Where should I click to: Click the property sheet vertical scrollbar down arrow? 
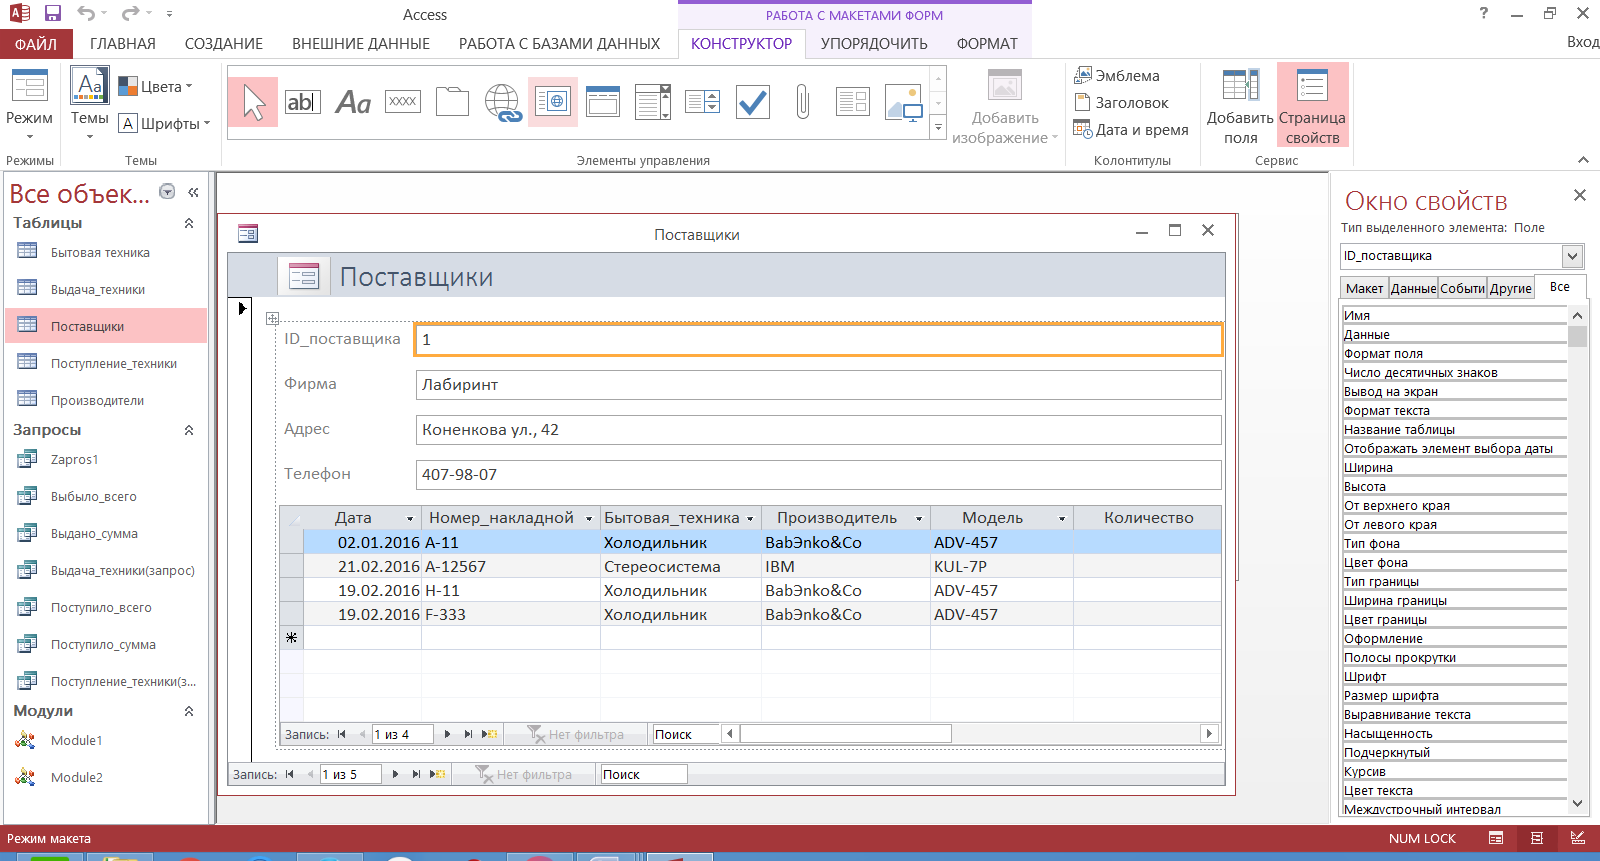tap(1577, 803)
